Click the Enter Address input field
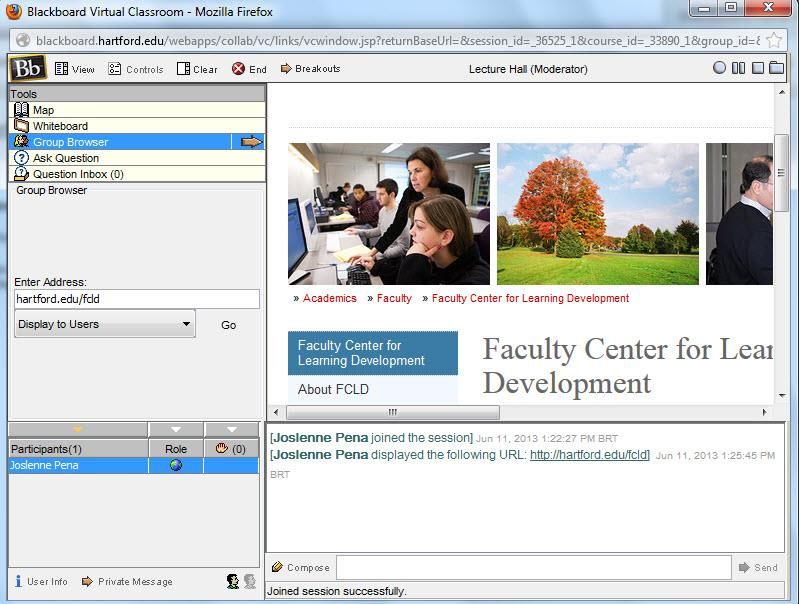The height and width of the screenshot is (604, 799). tap(137, 299)
